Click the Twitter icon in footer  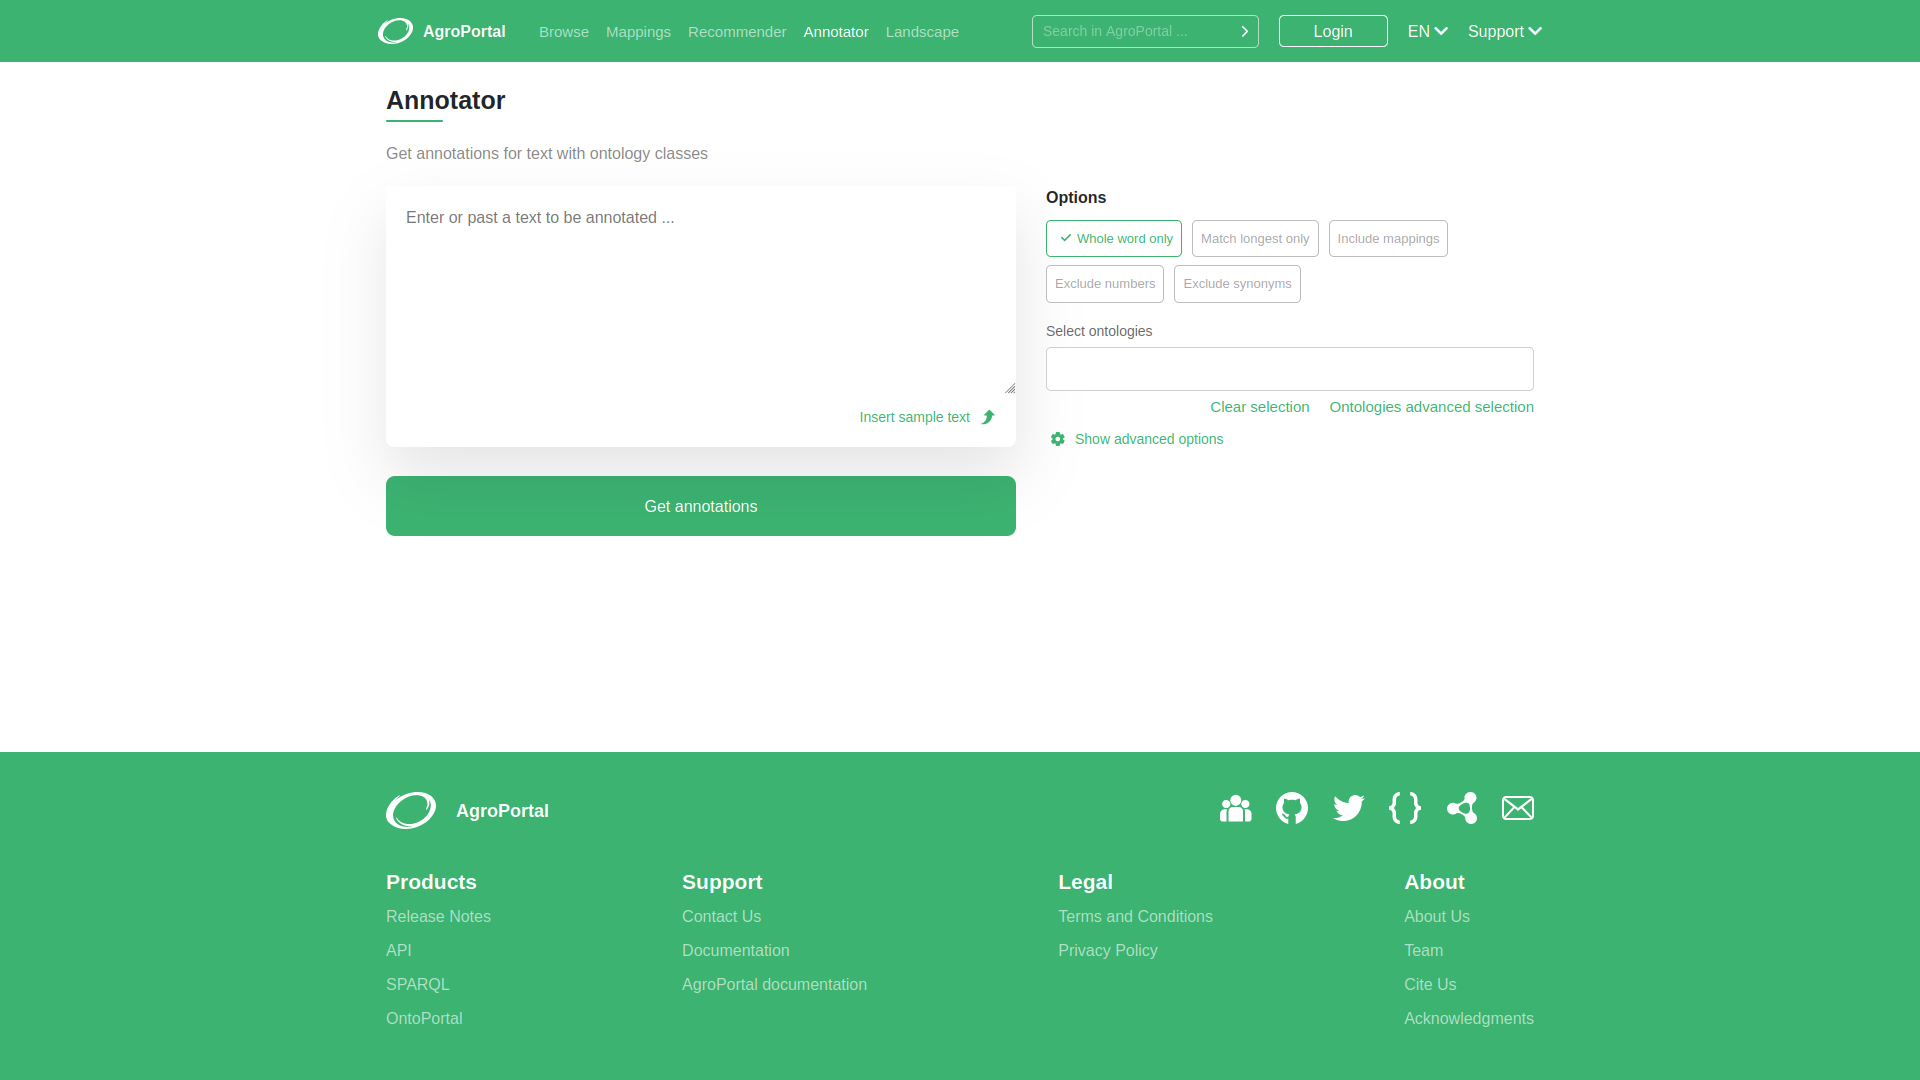coord(1348,807)
